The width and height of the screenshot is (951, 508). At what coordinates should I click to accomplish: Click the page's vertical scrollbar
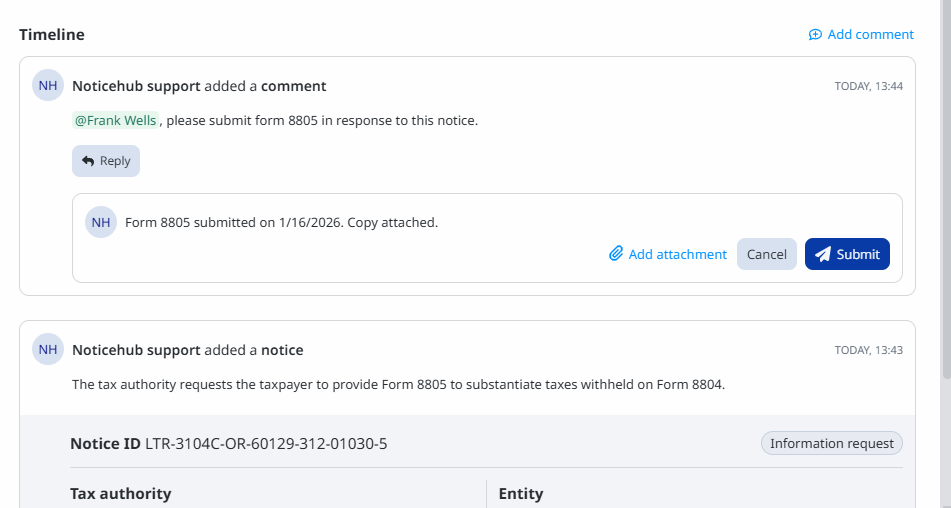click(945, 200)
